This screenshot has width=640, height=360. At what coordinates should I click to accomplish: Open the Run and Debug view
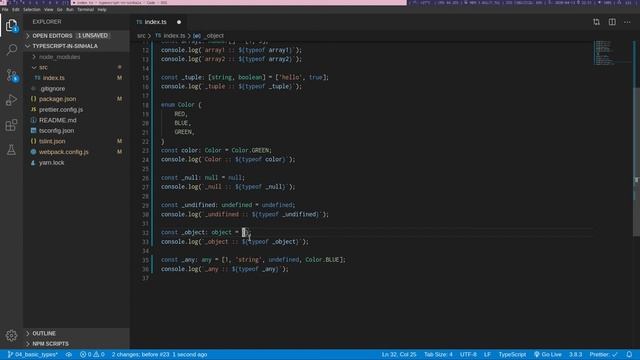pyautogui.click(x=11, y=100)
